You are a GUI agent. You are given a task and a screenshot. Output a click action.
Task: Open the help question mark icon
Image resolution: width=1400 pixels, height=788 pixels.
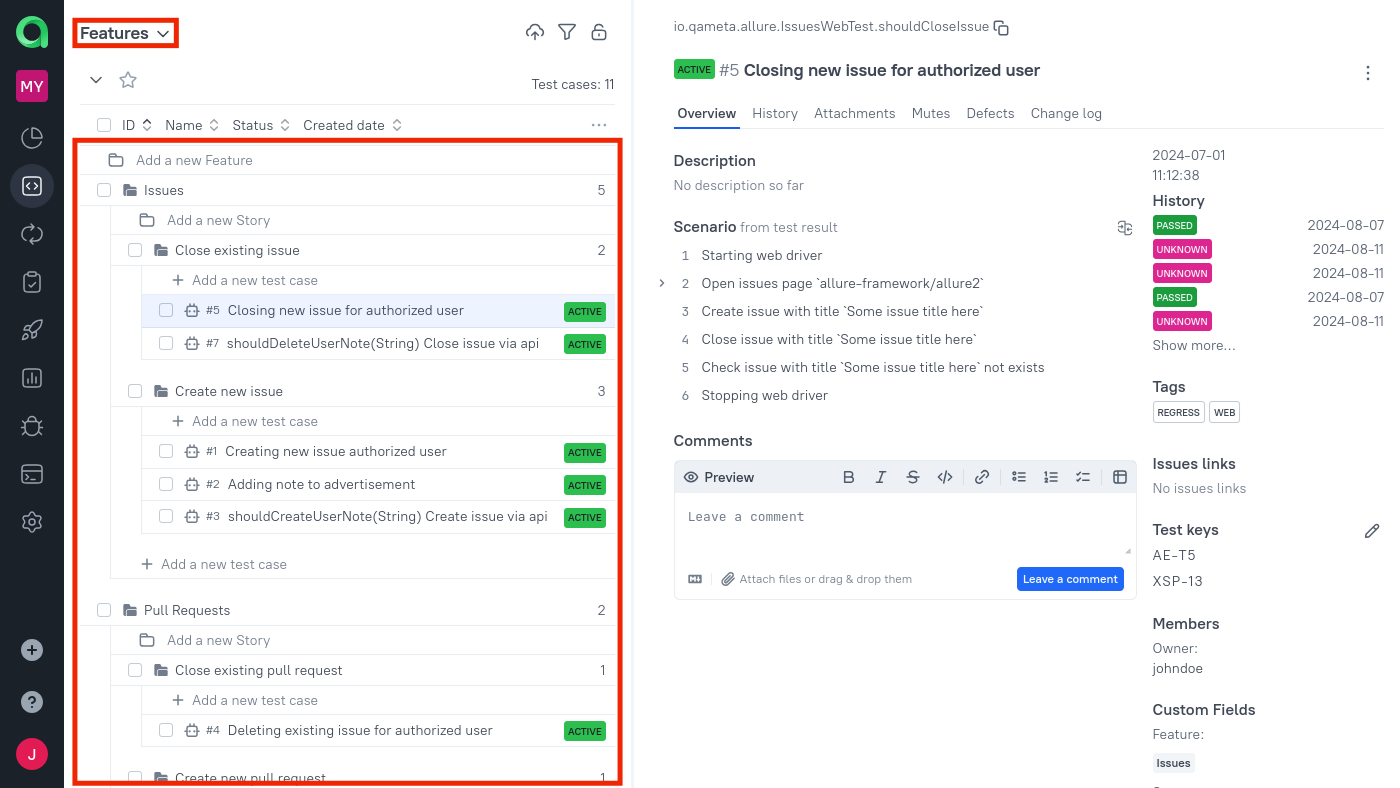pyautogui.click(x=32, y=702)
